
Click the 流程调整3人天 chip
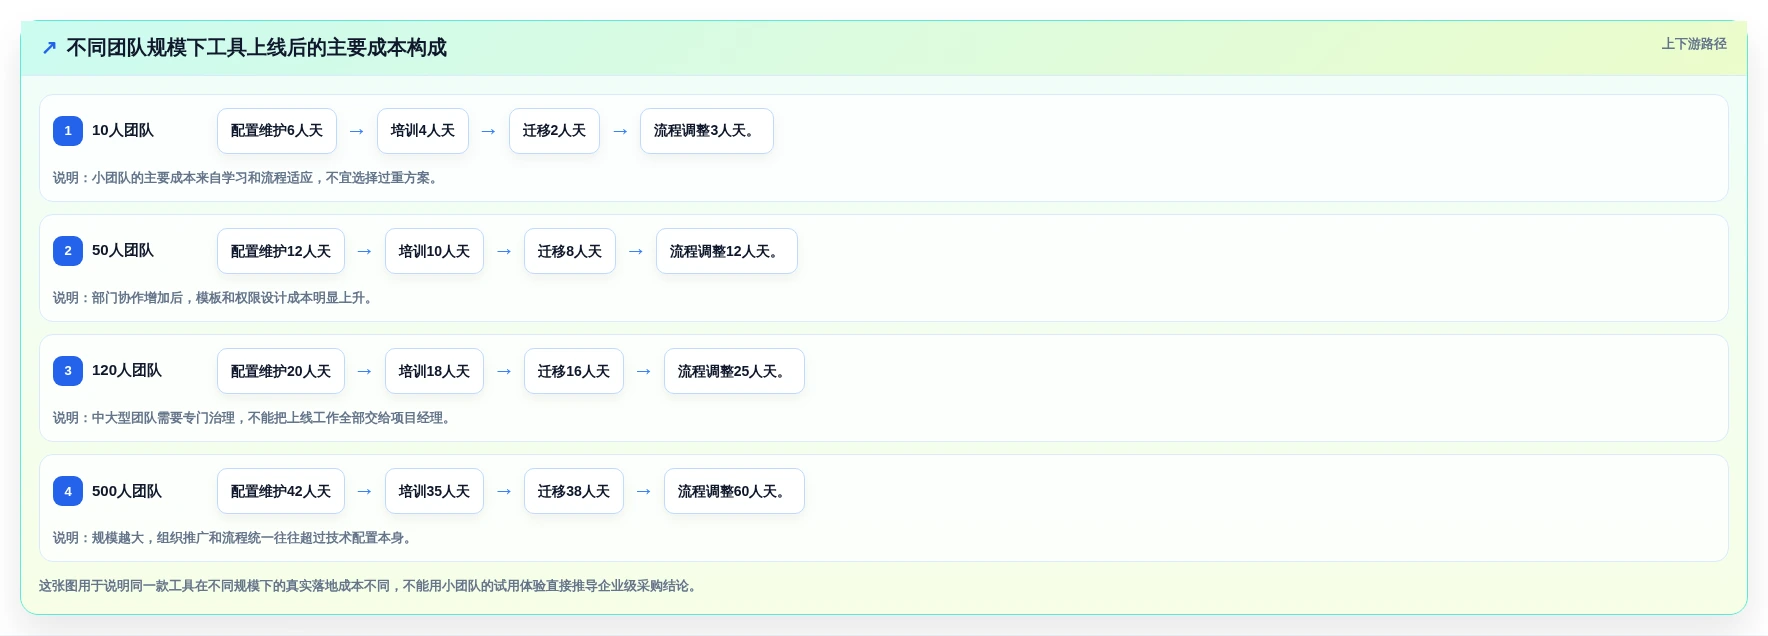[707, 131]
